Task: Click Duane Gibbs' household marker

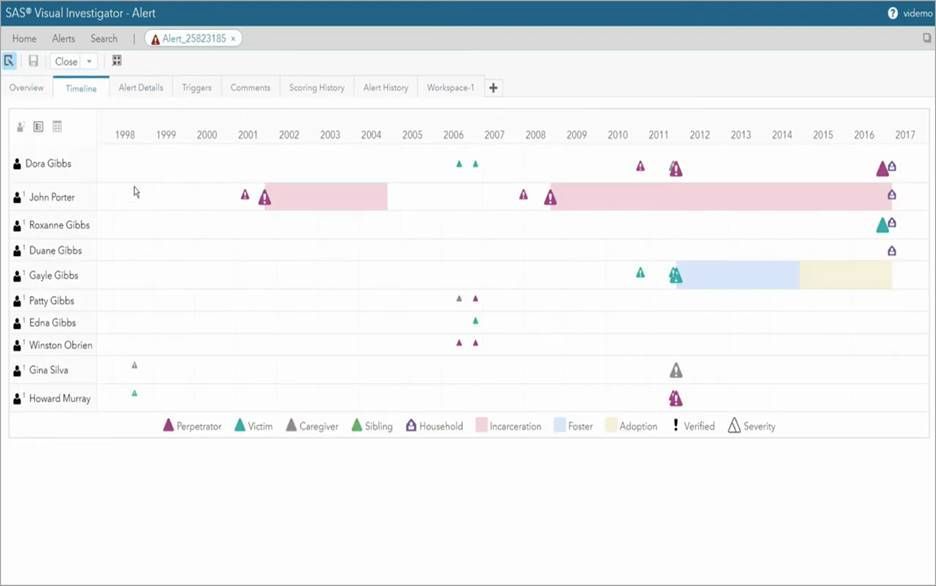Action: [892, 251]
